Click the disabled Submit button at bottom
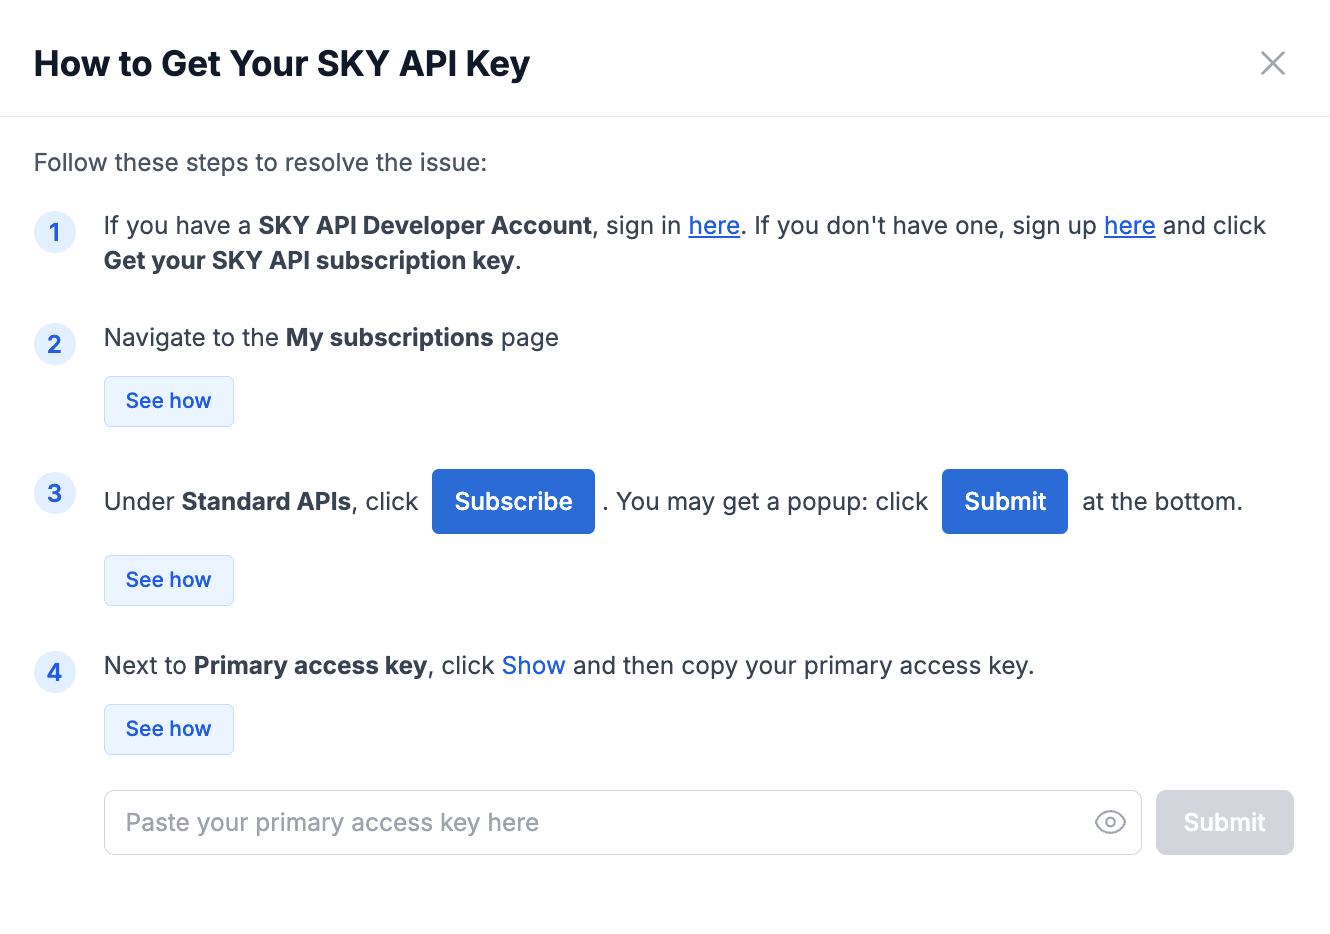The height and width of the screenshot is (934, 1330). click(1224, 822)
